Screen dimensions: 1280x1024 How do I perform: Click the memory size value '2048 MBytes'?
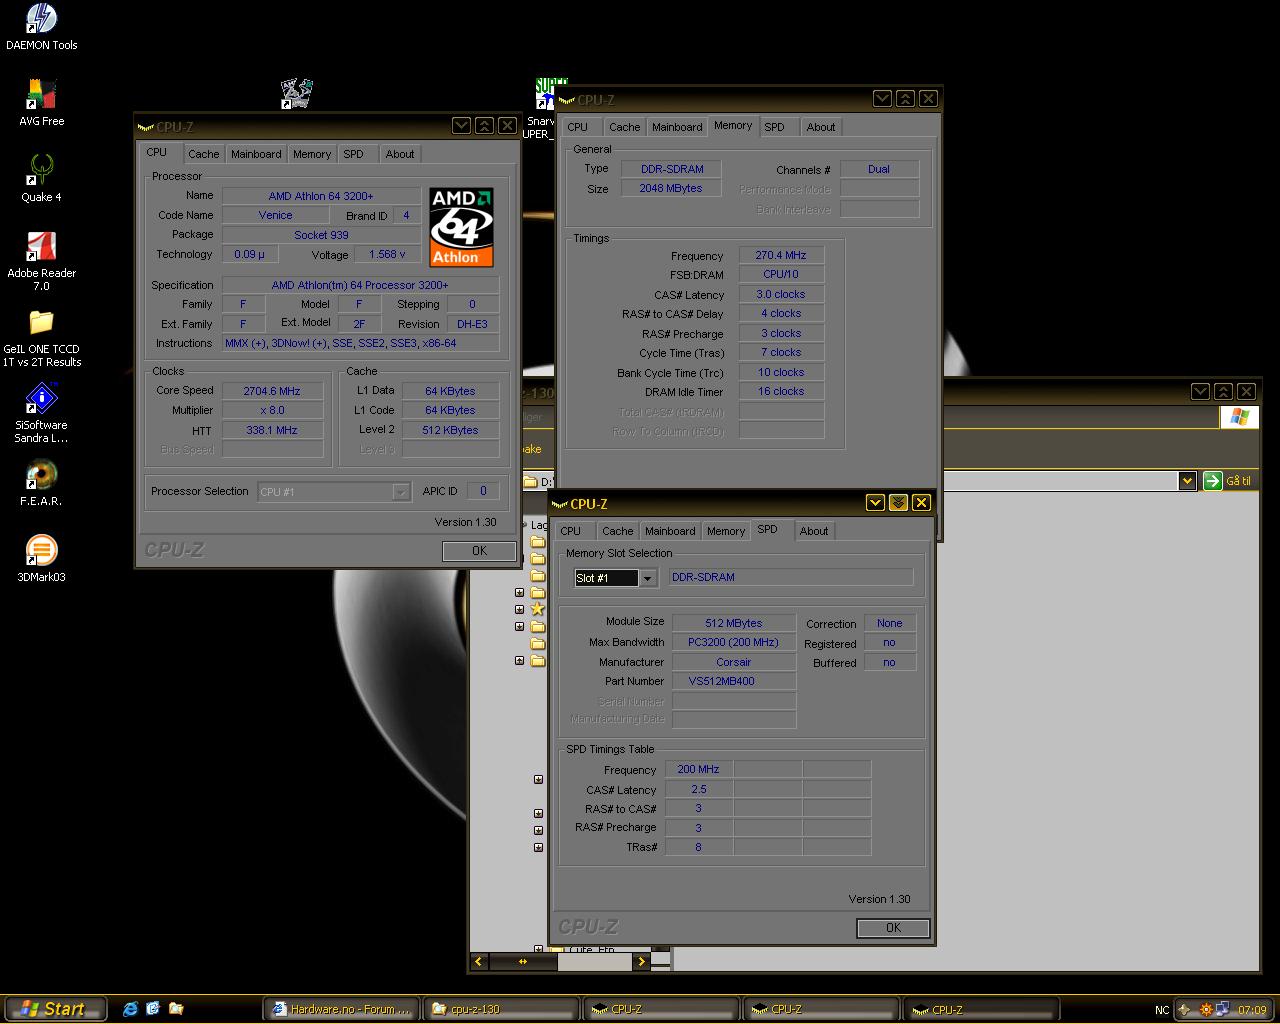(671, 188)
